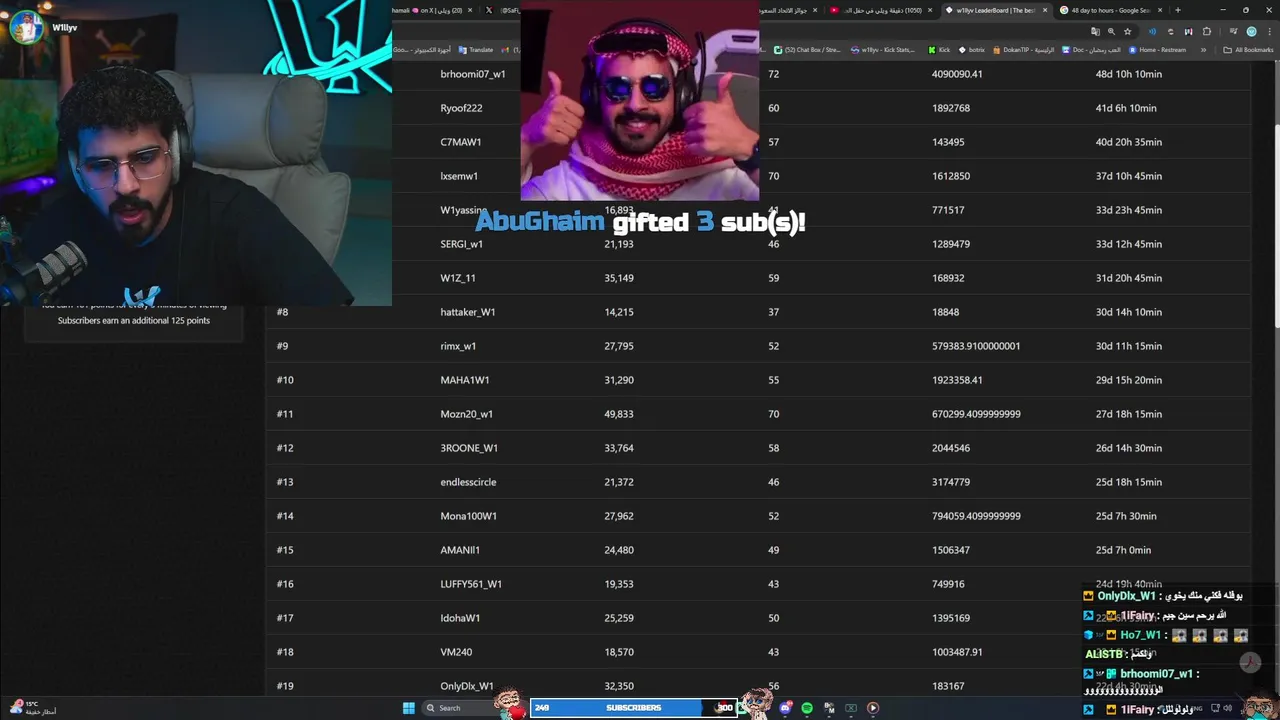Open the Home - Restream bookmark
The width and height of the screenshot is (1280, 720).
tap(1157, 49)
